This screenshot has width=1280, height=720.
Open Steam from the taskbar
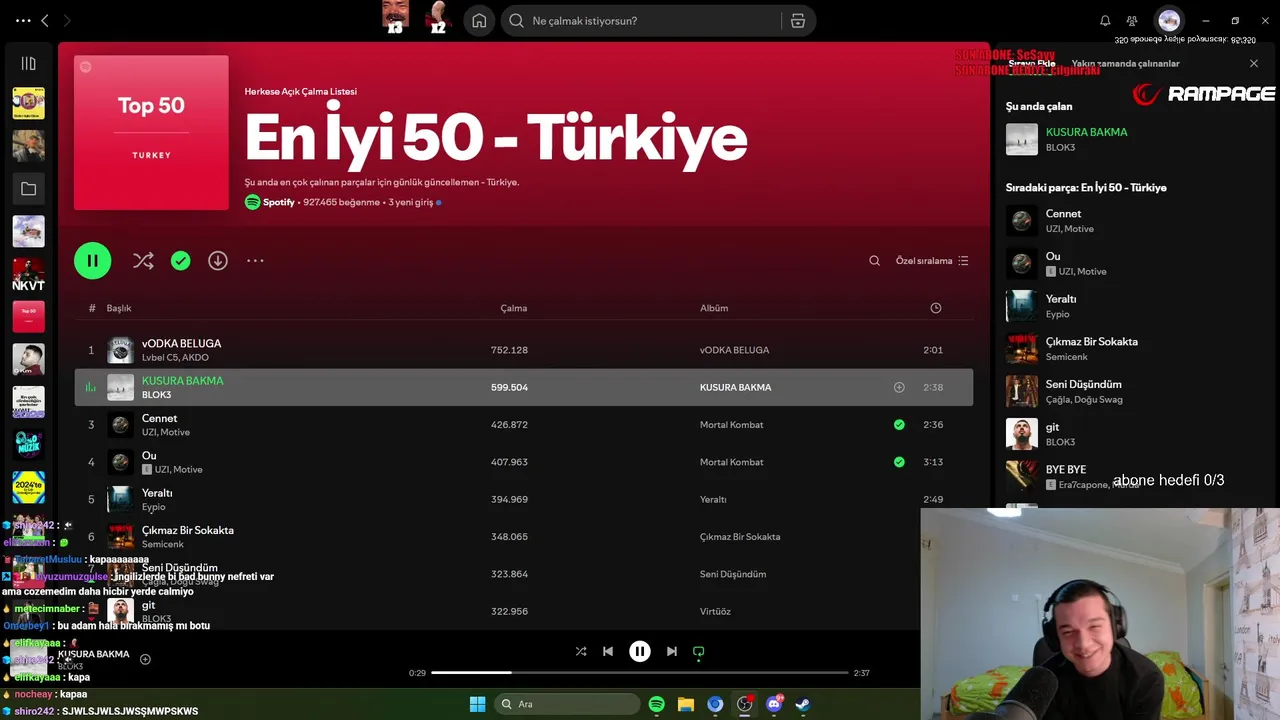pyautogui.click(x=802, y=704)
